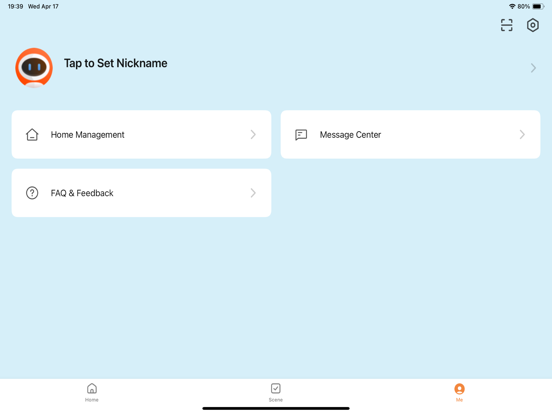Tap the orange robot avatar
The height and width of the screenshot is (414, 552).
34,68
